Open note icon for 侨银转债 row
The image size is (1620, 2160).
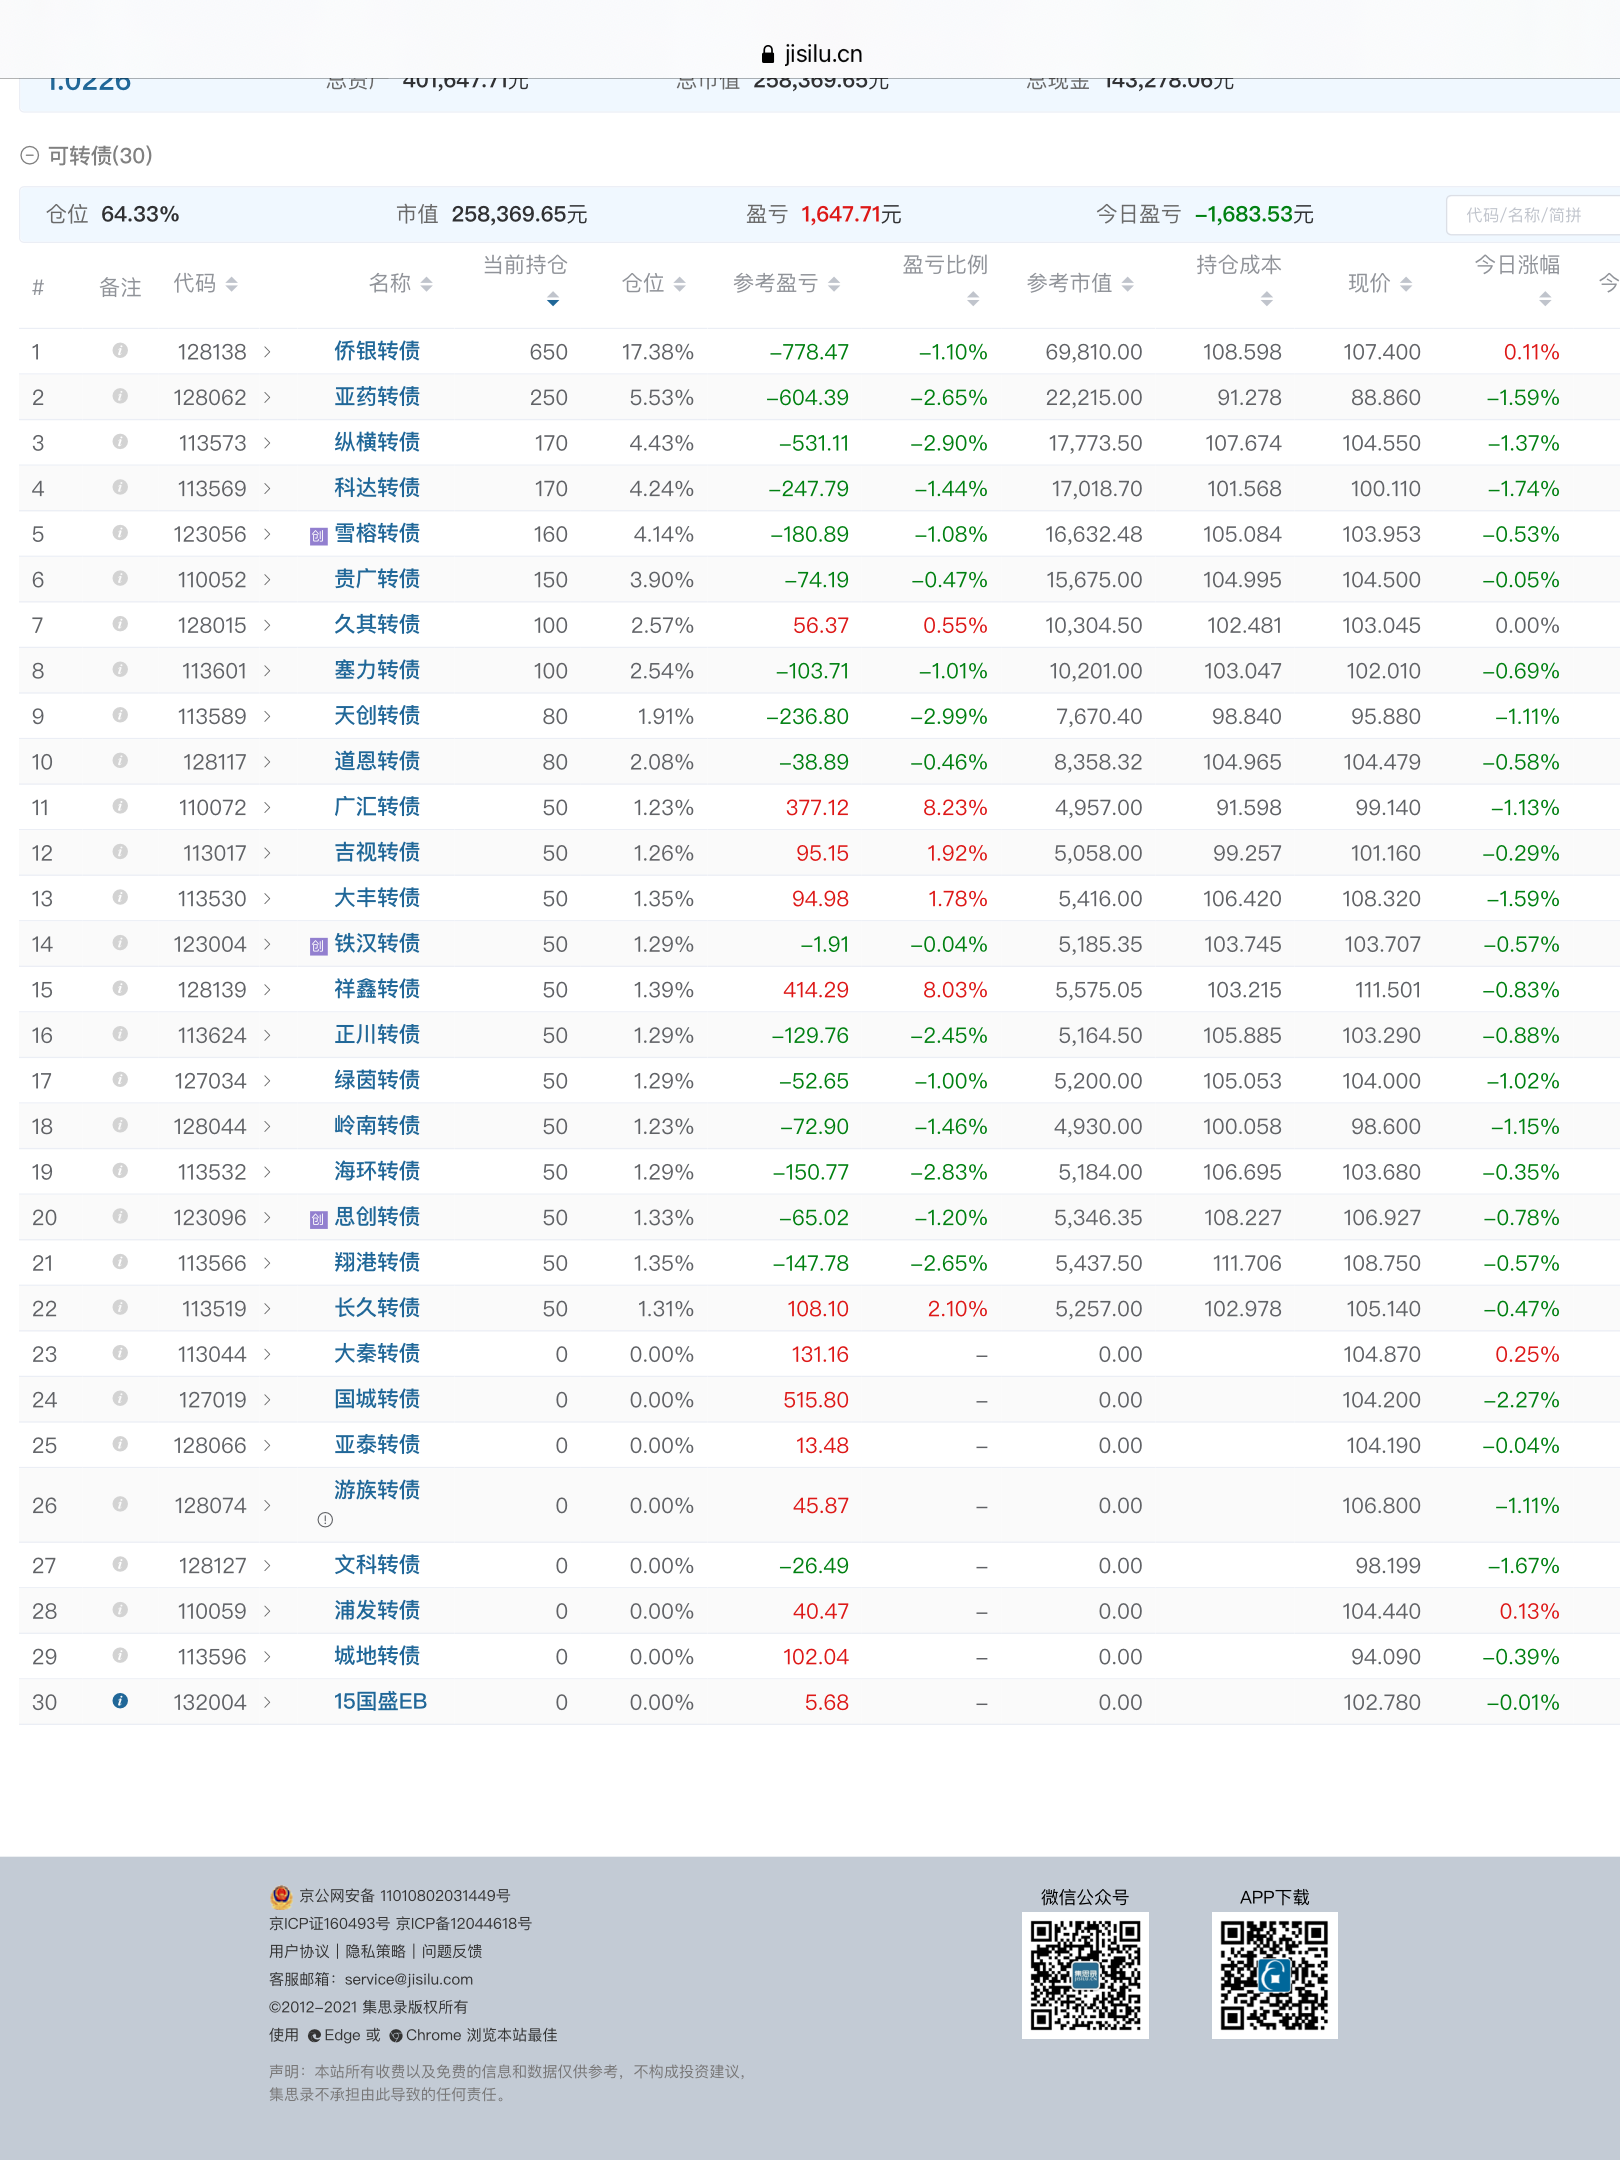pyautogui.click(x=120, y=350)
